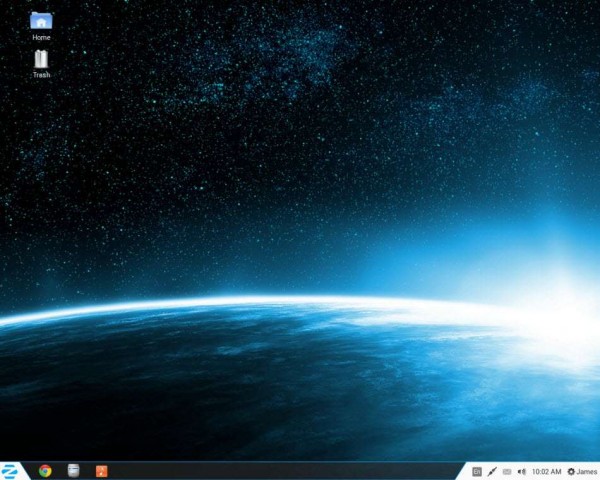600x480 pixels.
Task: Show calendar from 10:02 AM clock
Action: 546,472
